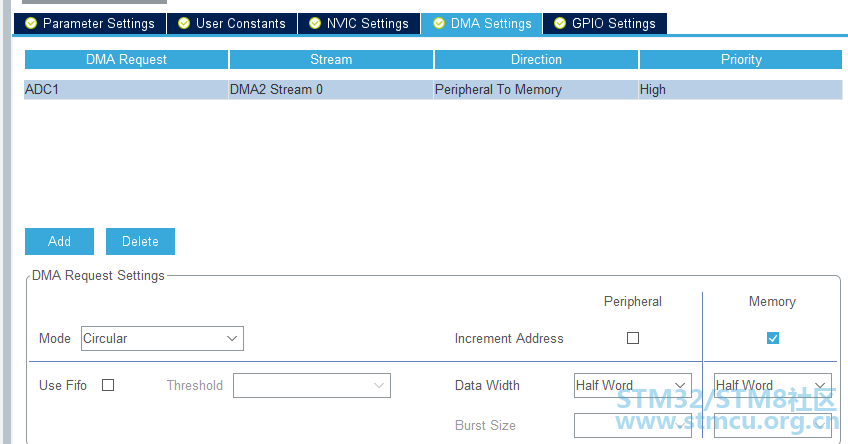Enable Peripheral Increment Address checkbox
The image size is (848, 444).
pos(633,338)
